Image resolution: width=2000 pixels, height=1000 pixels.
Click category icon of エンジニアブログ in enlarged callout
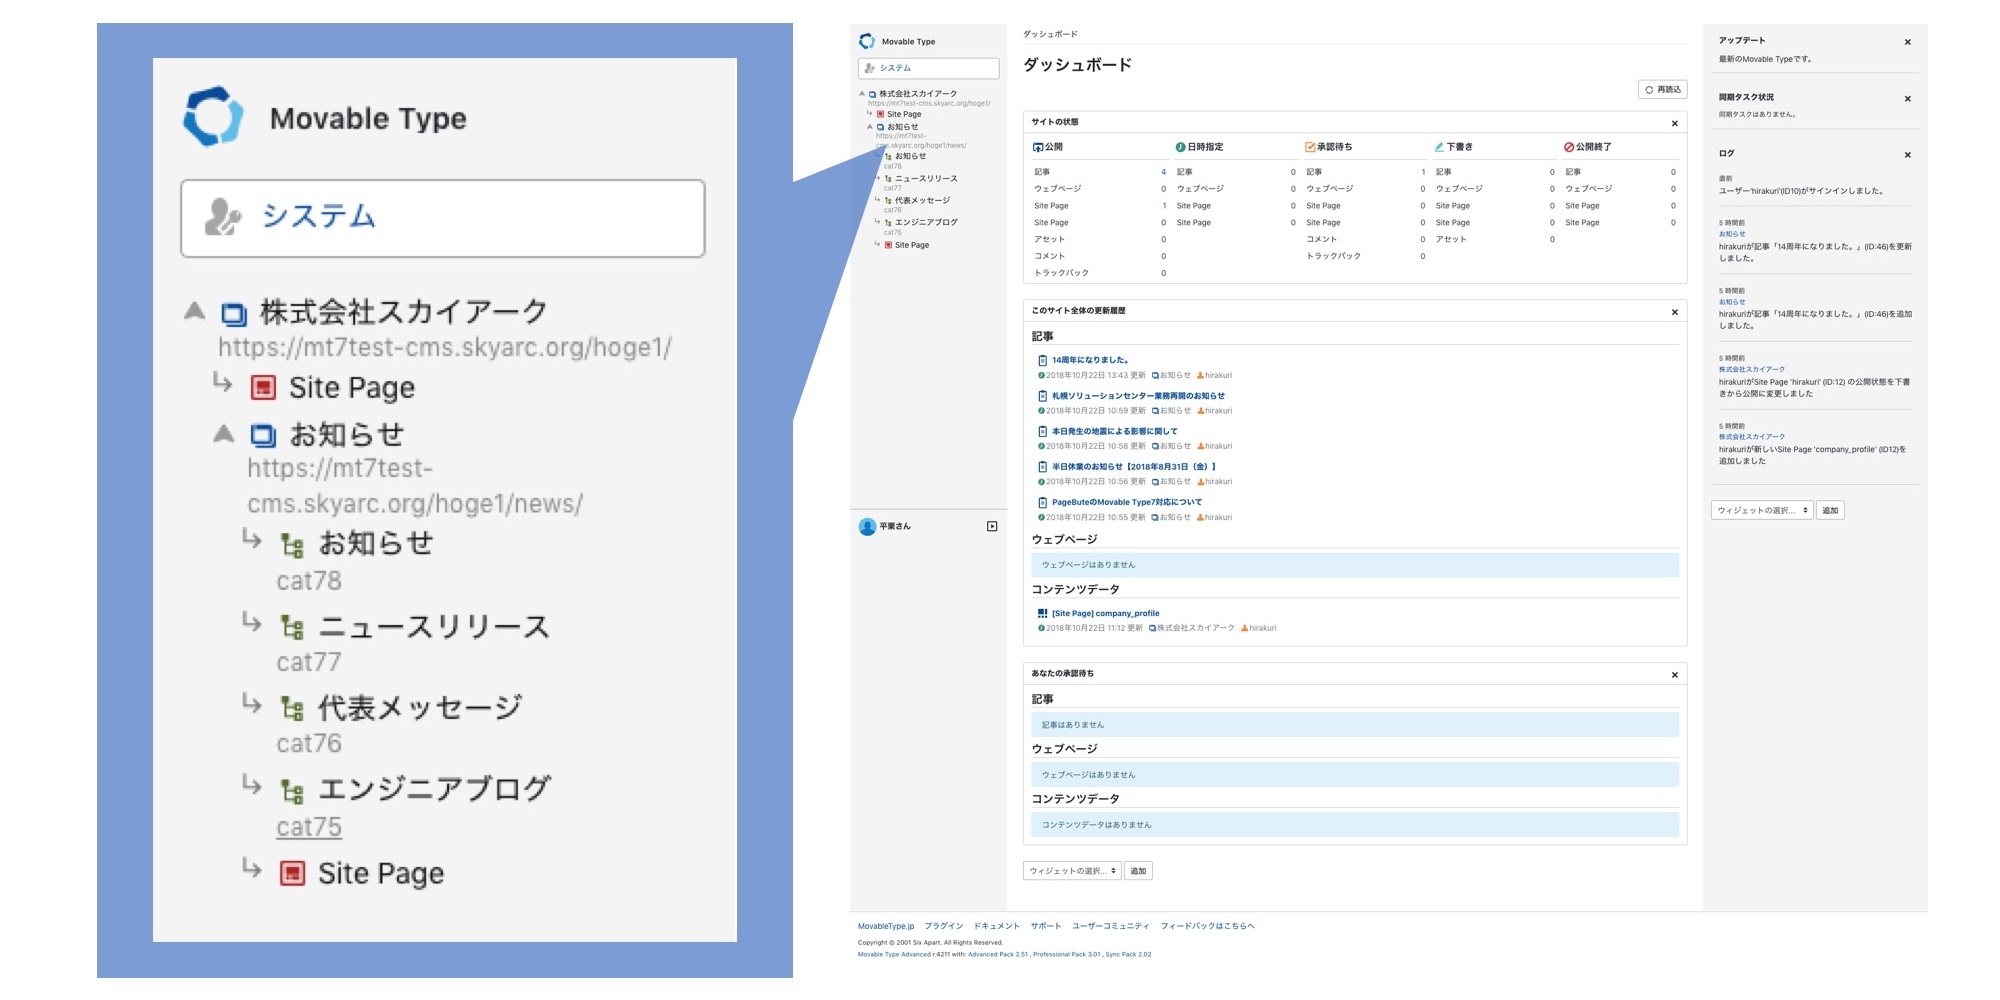coord(292,791)
